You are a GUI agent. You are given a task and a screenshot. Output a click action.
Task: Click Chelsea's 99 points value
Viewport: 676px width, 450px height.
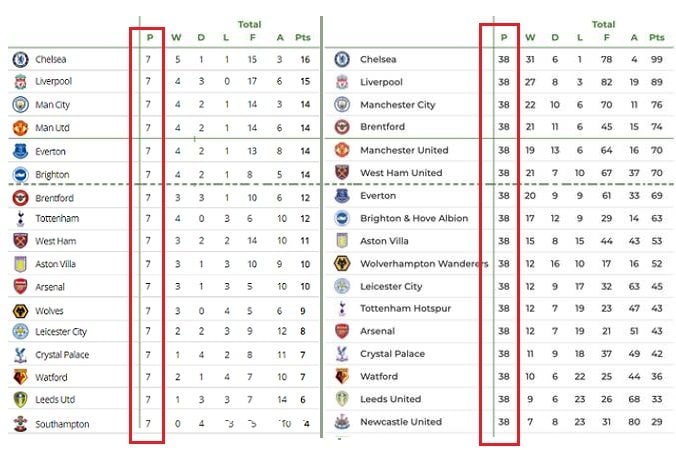[x=657, y=59]
